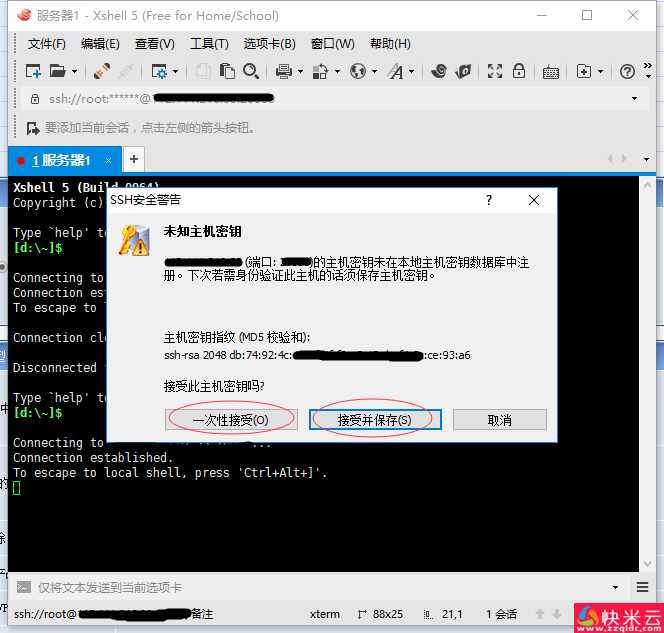Click the Connect (plug) toolbar icon
664x633 pixels.
pos(102,71)
